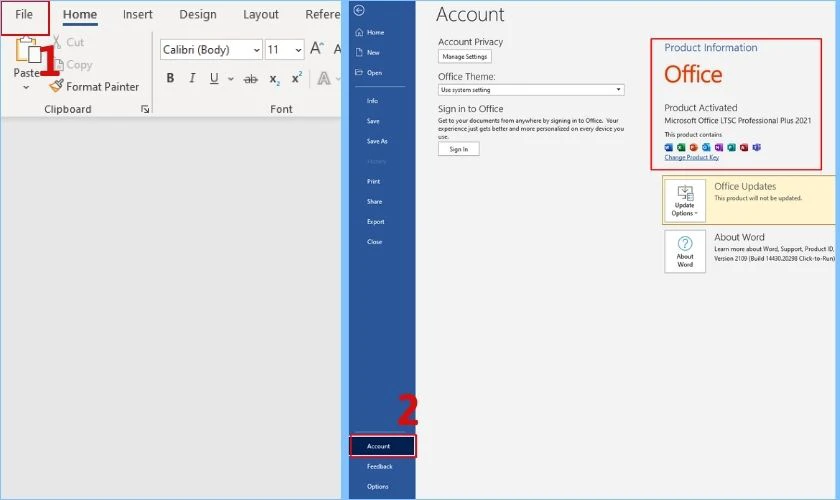Click the Text Effects letter A icon
This screenshot has height=500, width=840.
pyautogui.click(x=324, y=79)
